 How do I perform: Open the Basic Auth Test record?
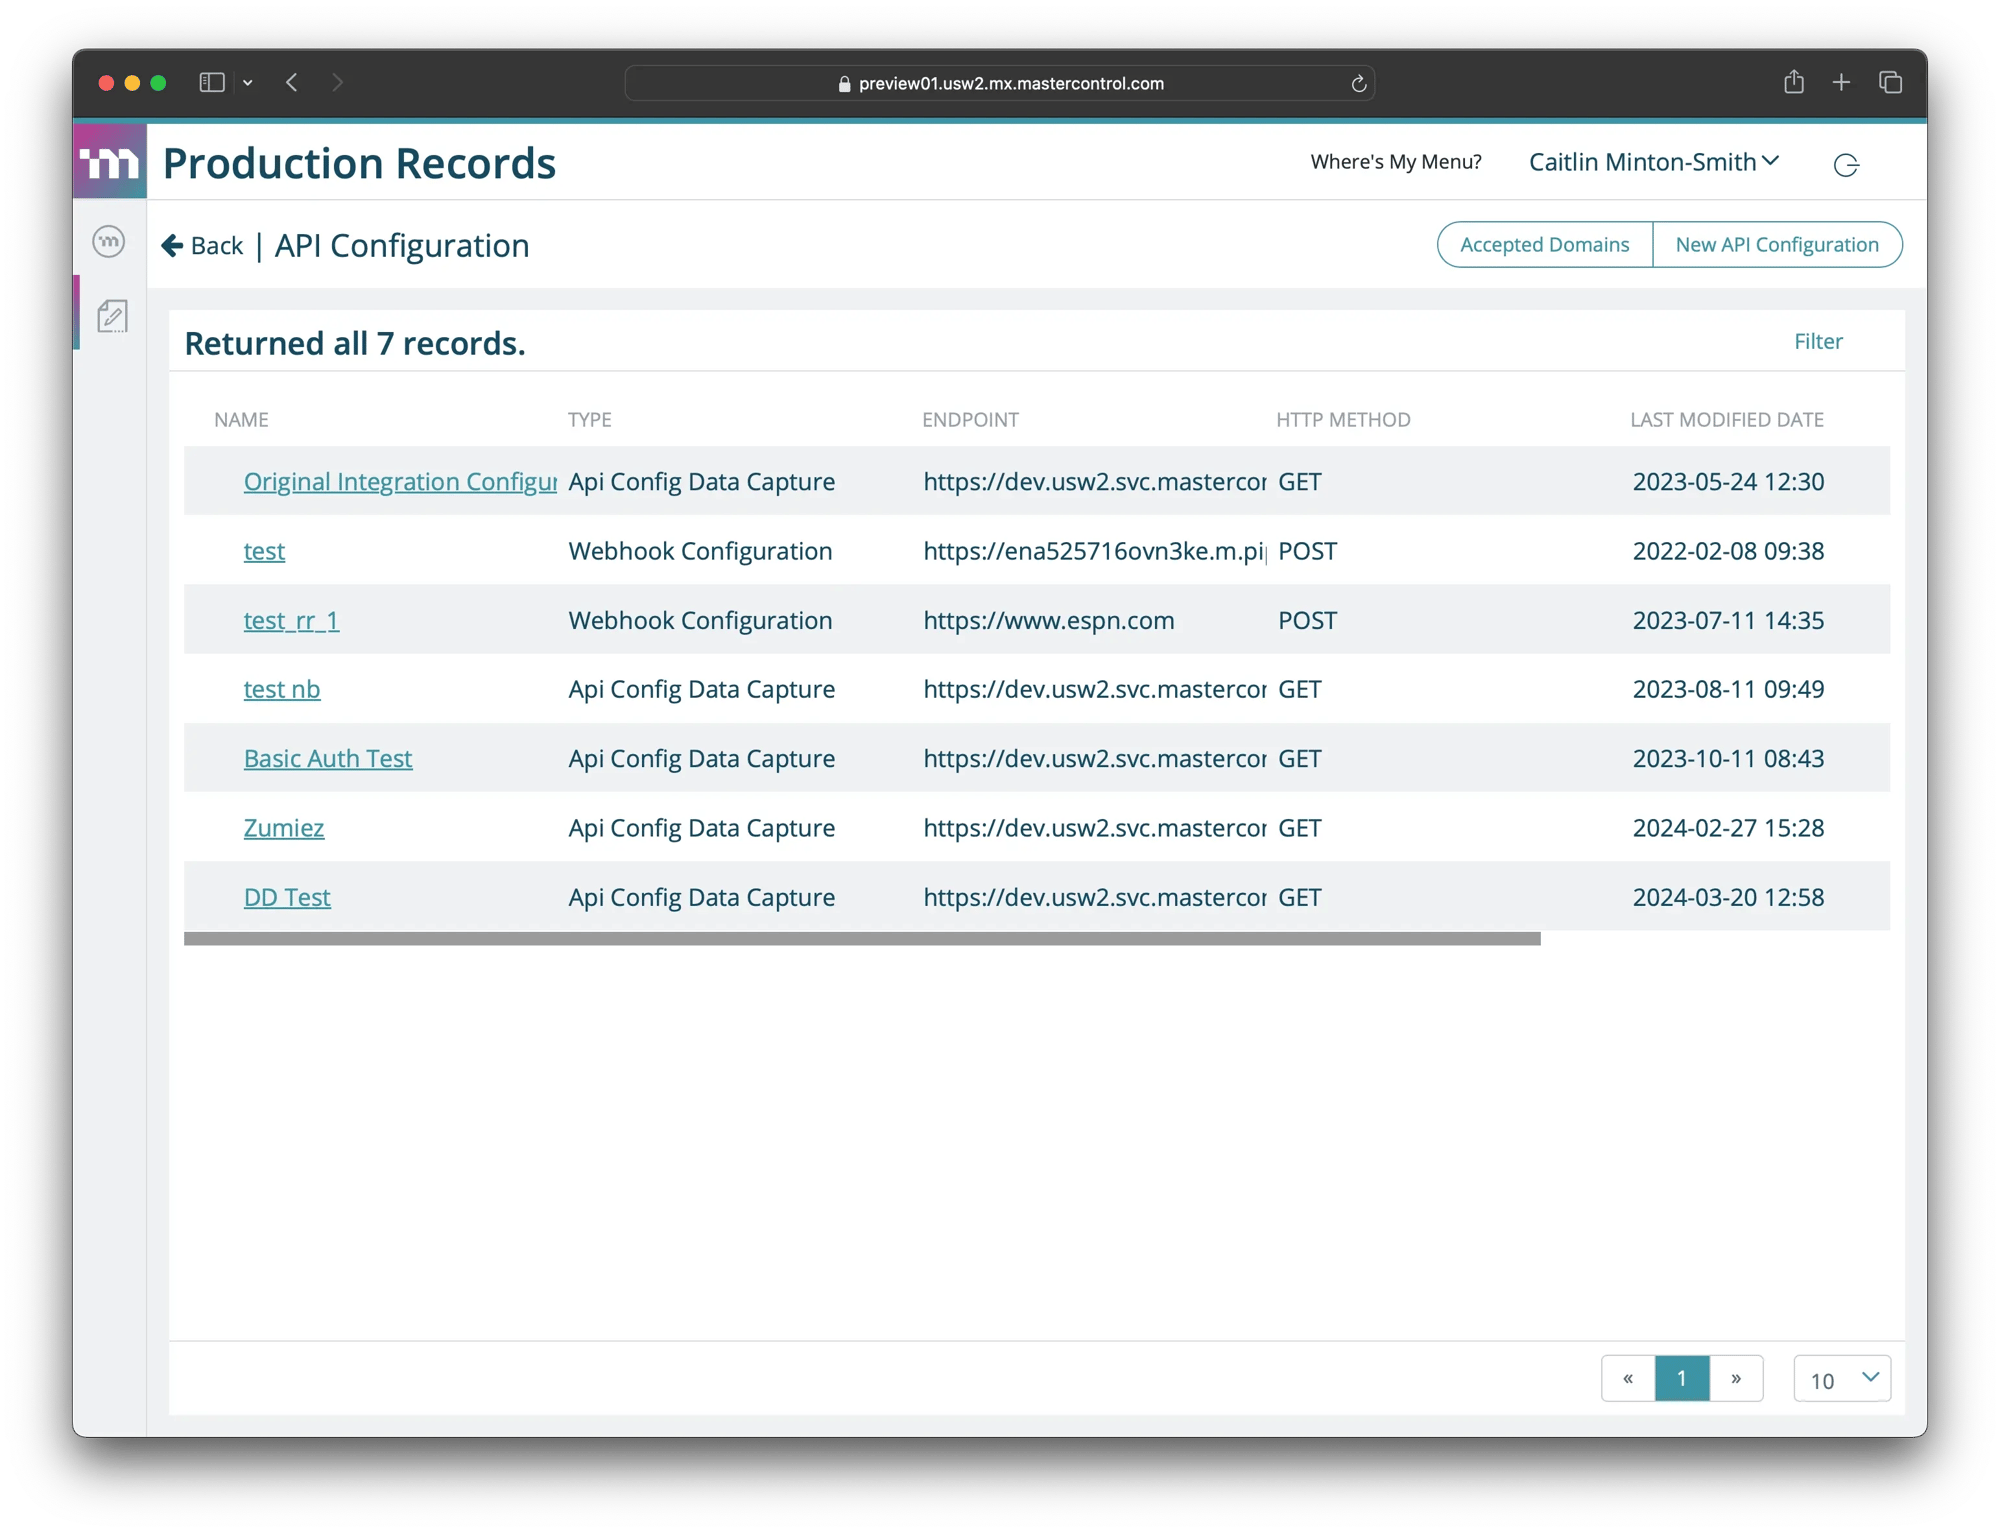pyautogui.click(x=328, y=758)
